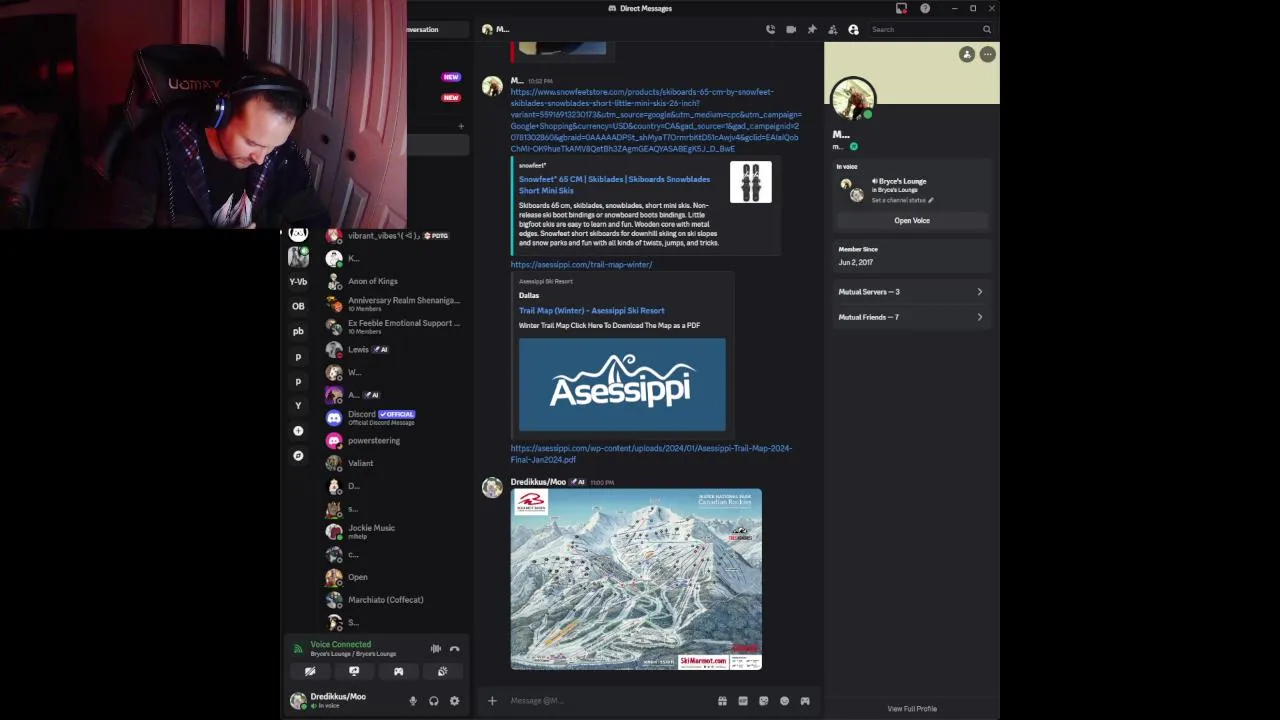Image resolution: width=1280 pixels, height=720 pixels.
Task: Start screen share in voice panel
Action: coord(354,672)
